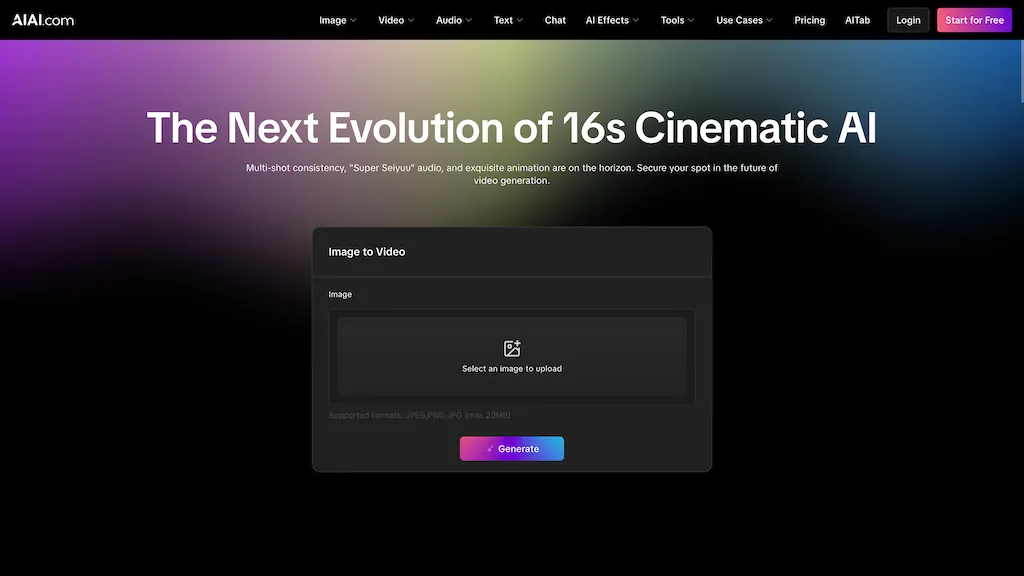Expand the Text menu chevron
Image resolution: width=1024 pixels, height=576 pixels.
coord(520,20)
